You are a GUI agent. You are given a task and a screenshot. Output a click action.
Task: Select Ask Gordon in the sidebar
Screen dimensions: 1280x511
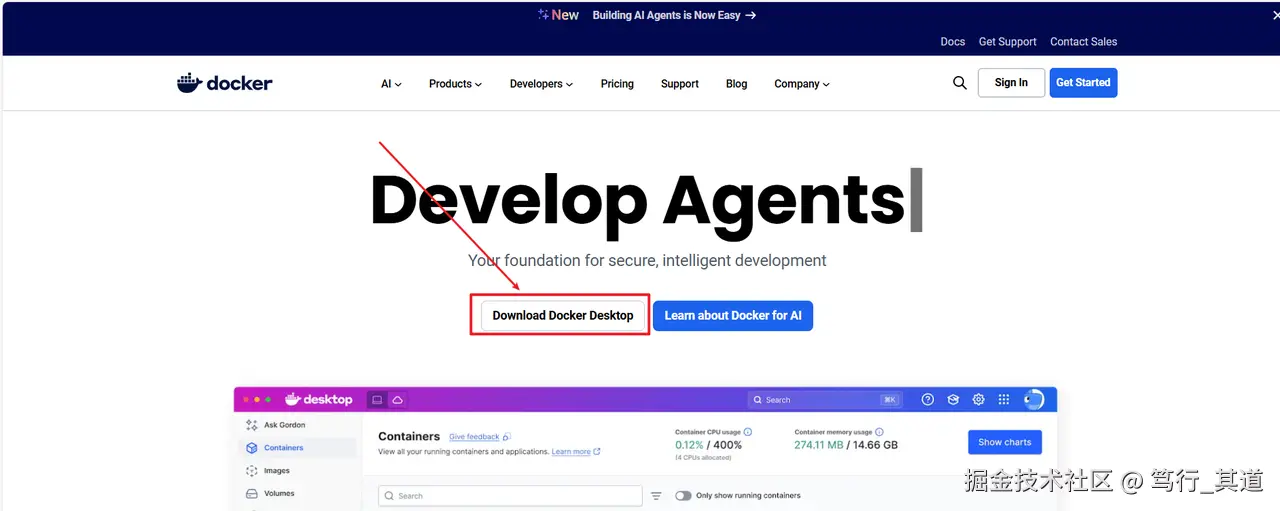coord(285,425)
